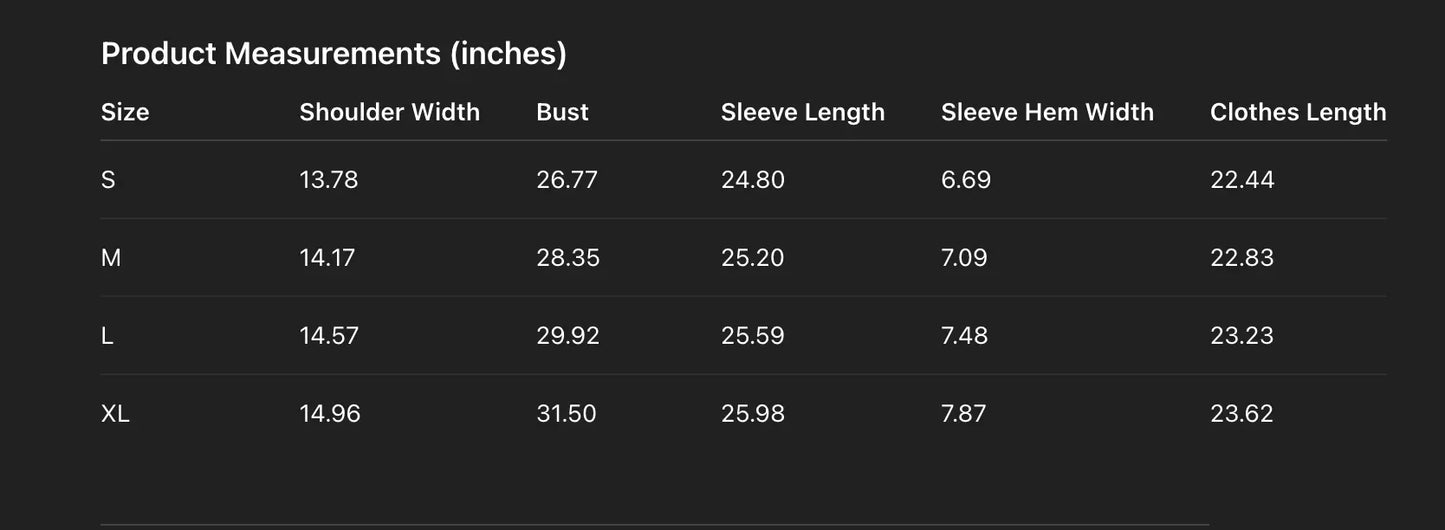
Task: Click the Size column header
Action: 125,112
